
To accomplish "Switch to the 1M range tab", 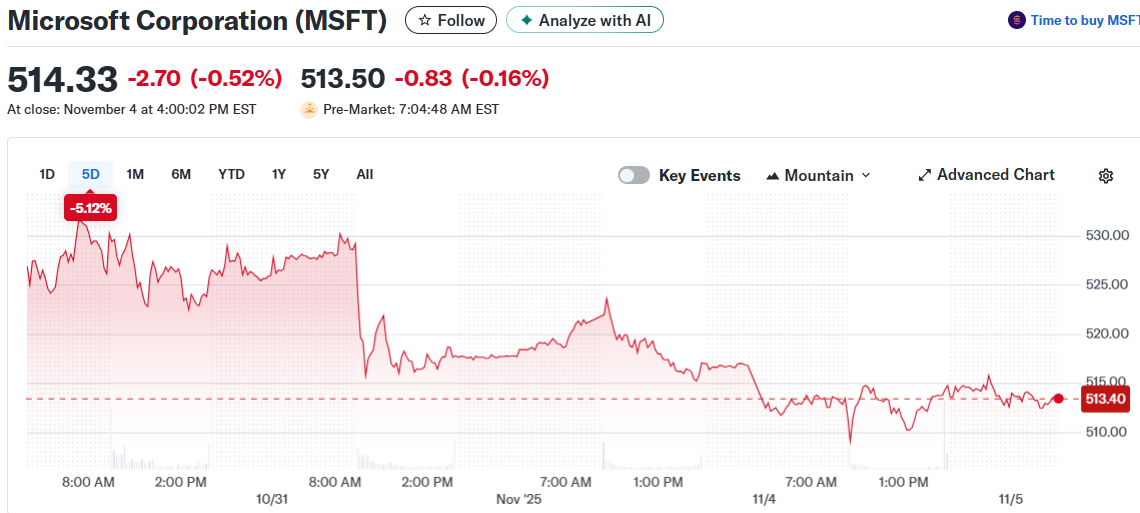I will click(x=135, y=174).
